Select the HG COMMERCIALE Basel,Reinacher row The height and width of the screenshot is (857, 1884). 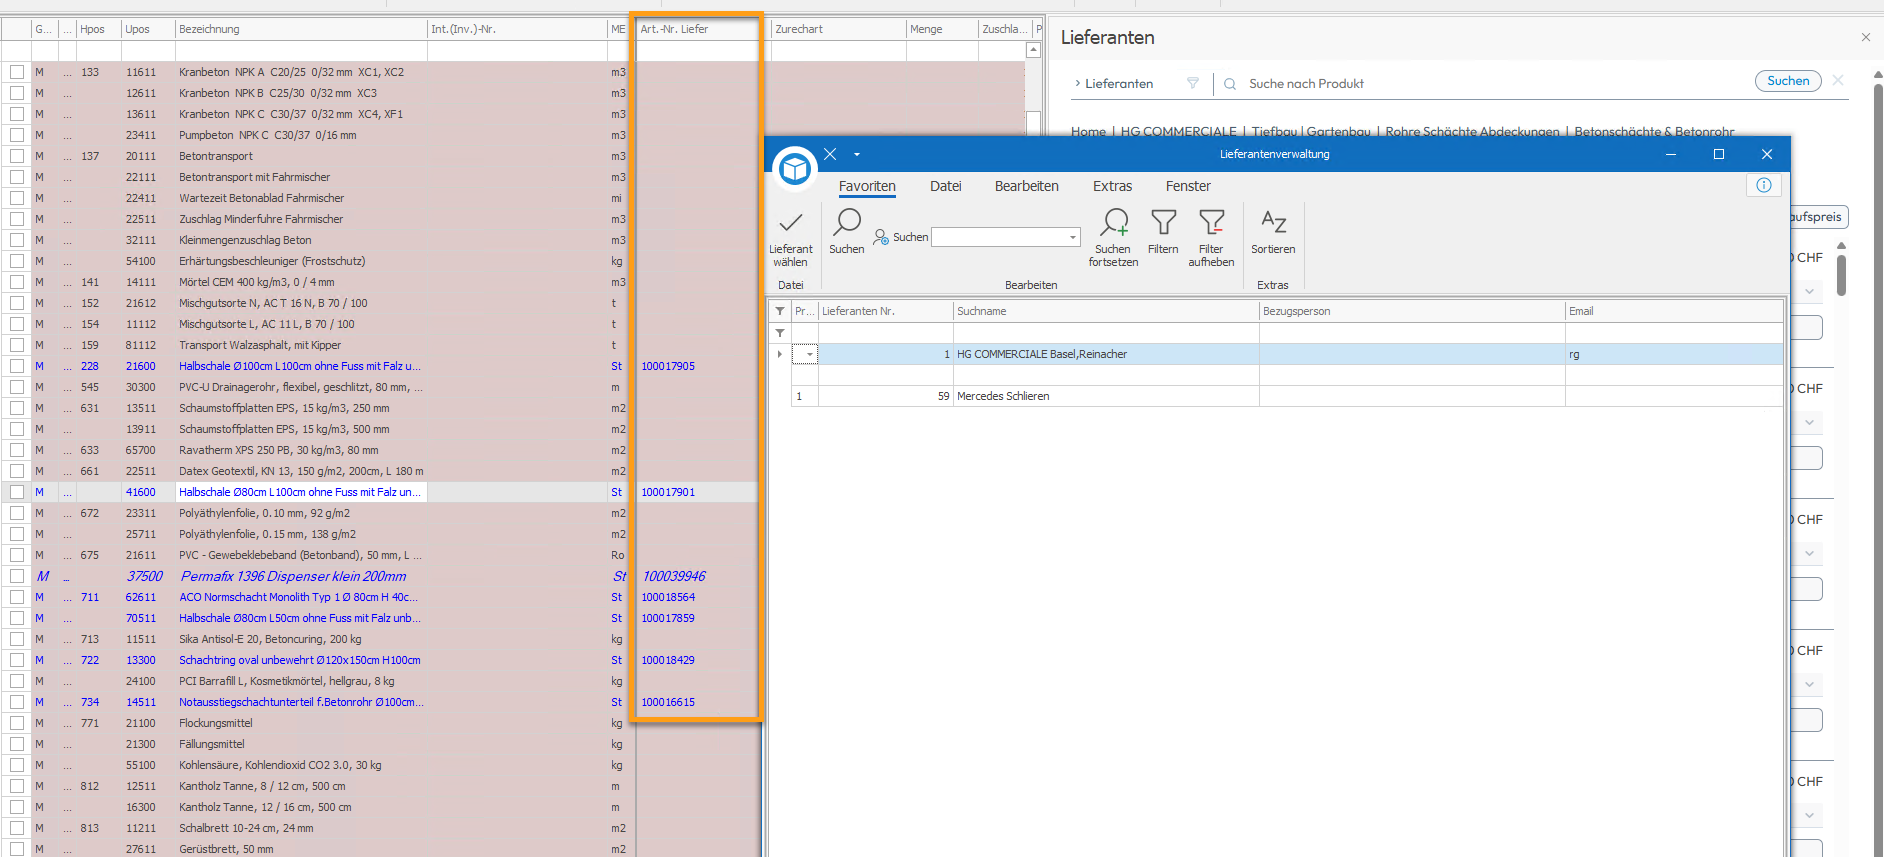pos(1287,354)
